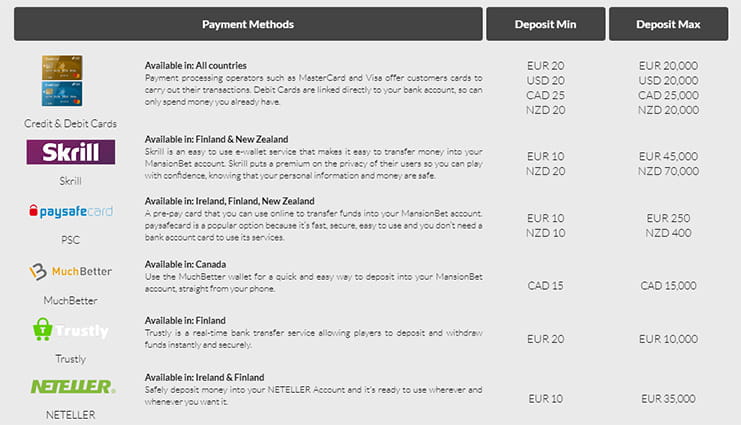Click 'Available in: Finland & New Zealand' heading

216,139
